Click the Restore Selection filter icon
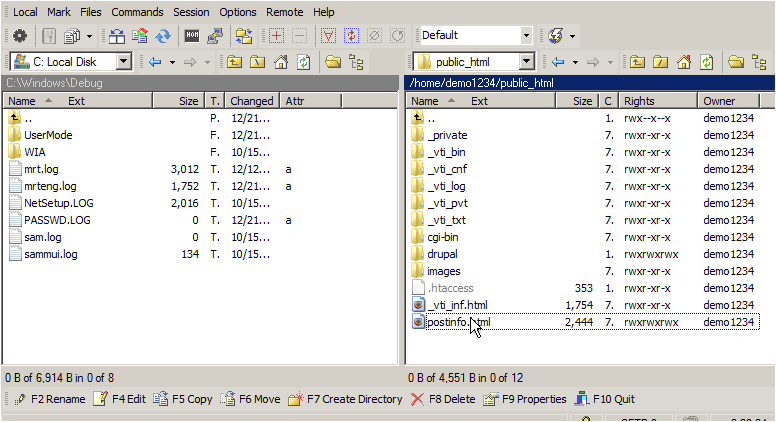776x422 pixels. tap(328, 36)
